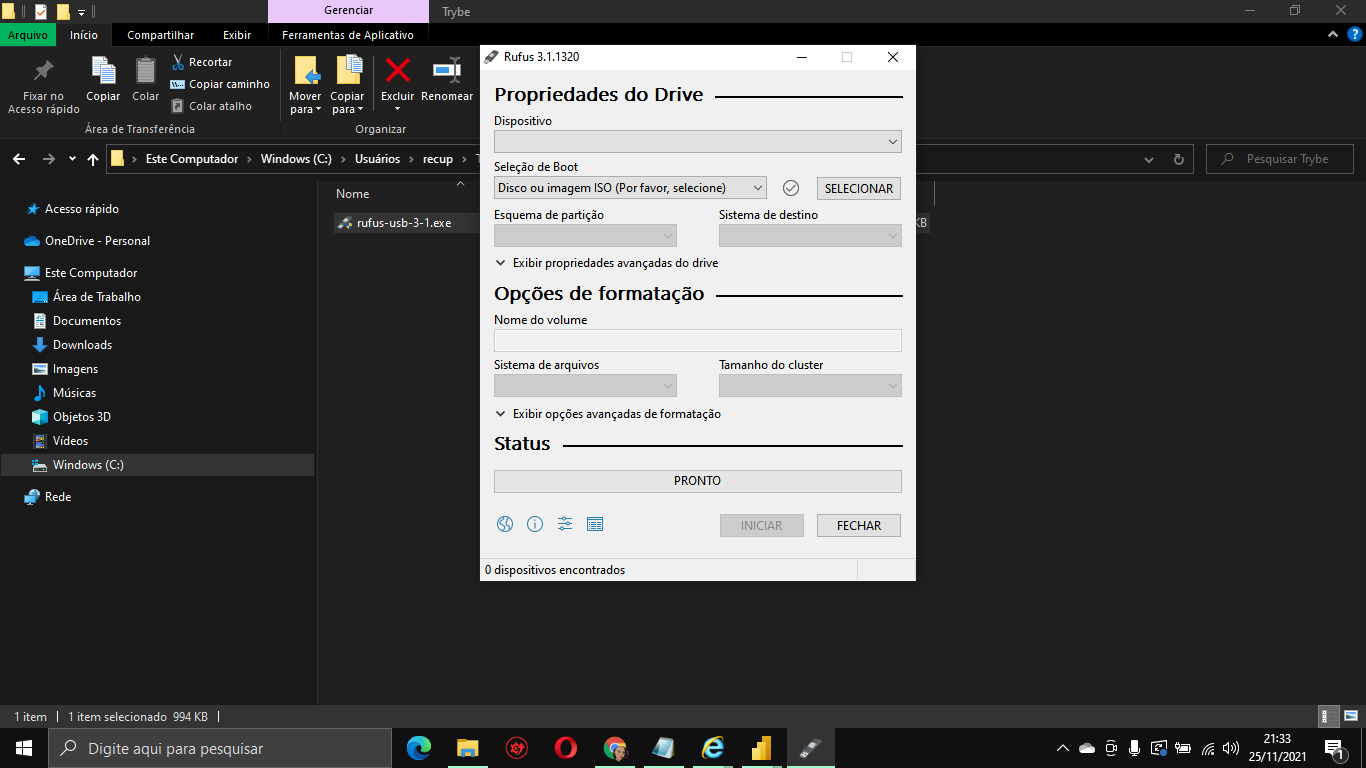The image size is (1366, 768).
Task: Select Documentos in navigation pane
Action: point(87,321)
